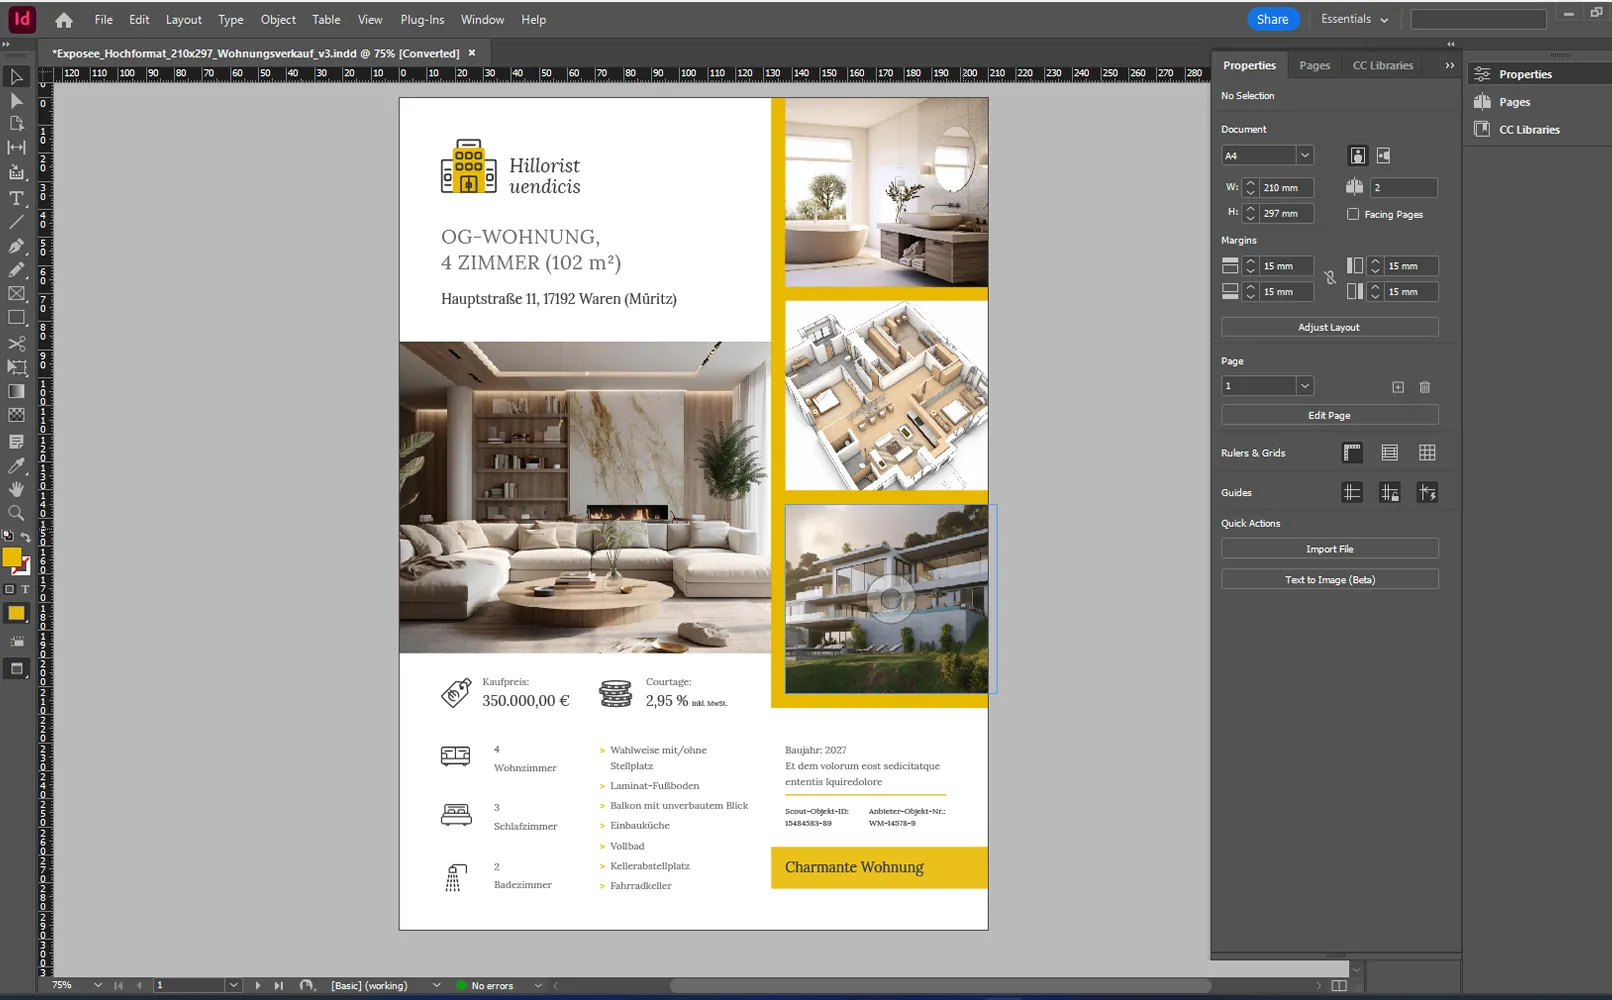
Task: Open the Page number dropdown in Properties
Action: click(1305, 386)
